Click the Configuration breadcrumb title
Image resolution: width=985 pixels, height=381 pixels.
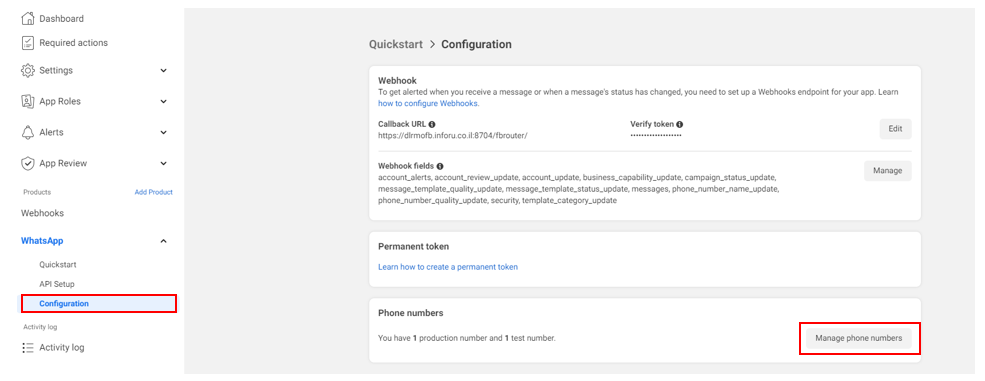click(x=476, y=45)
